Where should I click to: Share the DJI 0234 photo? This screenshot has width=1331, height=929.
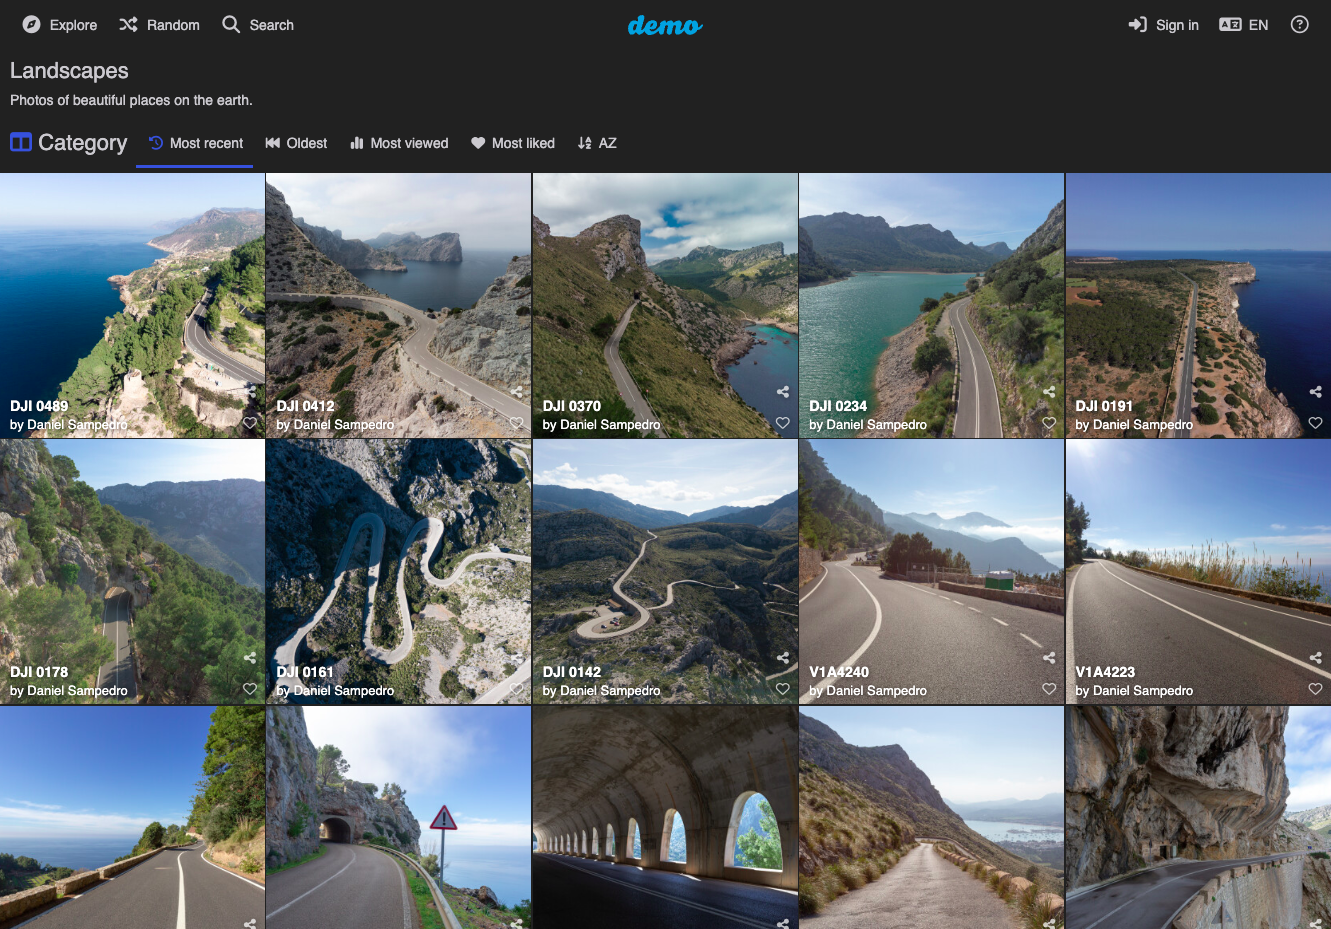pos(1049,392)
